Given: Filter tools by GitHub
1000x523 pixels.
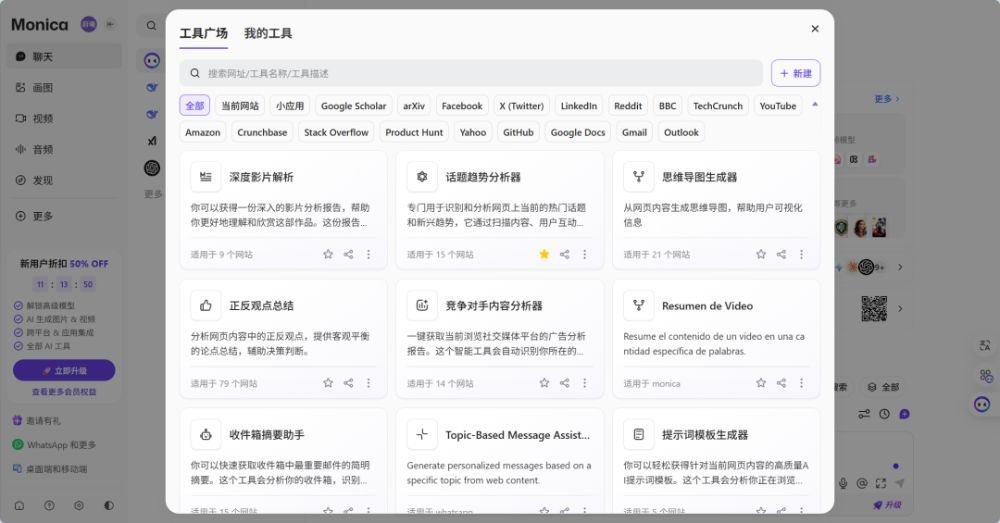Looking at the screenshot, I should 518,133.
